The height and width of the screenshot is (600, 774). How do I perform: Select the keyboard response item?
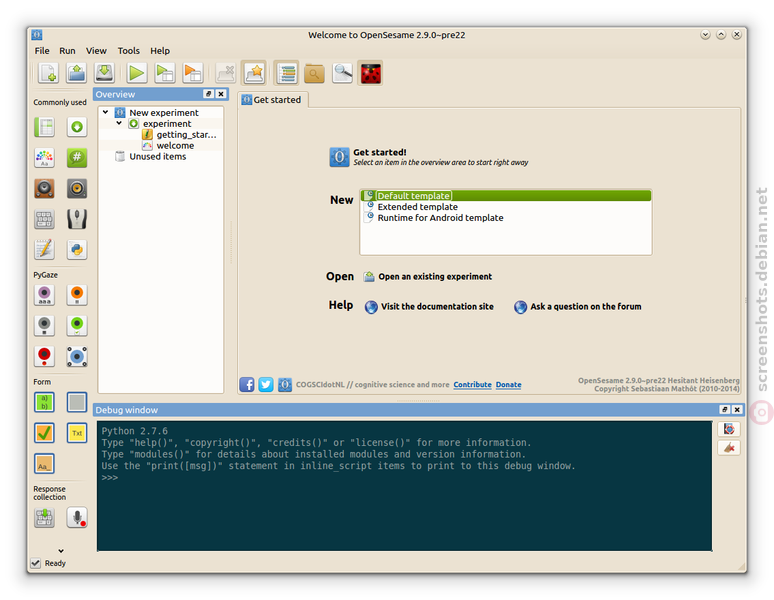click(x=44, y=219)
